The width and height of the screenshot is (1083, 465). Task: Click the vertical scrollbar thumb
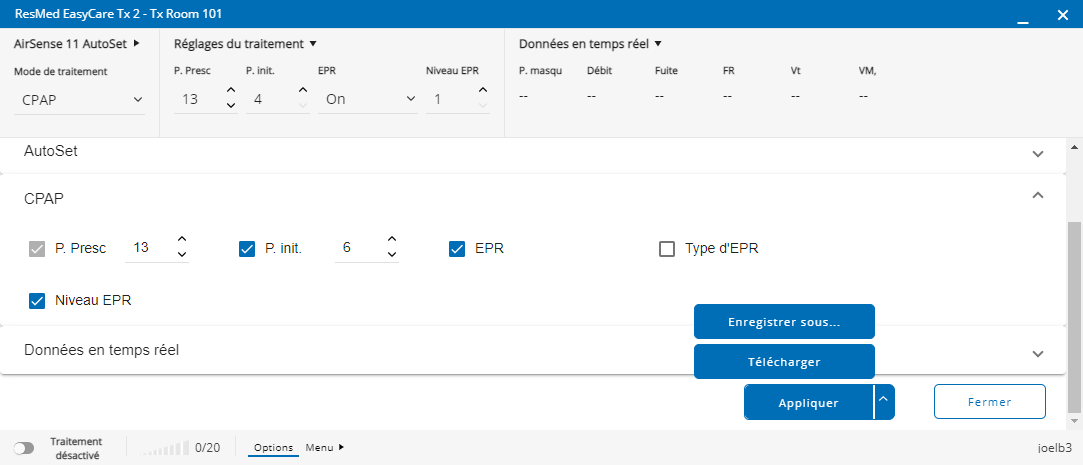tap(1074, 316)
